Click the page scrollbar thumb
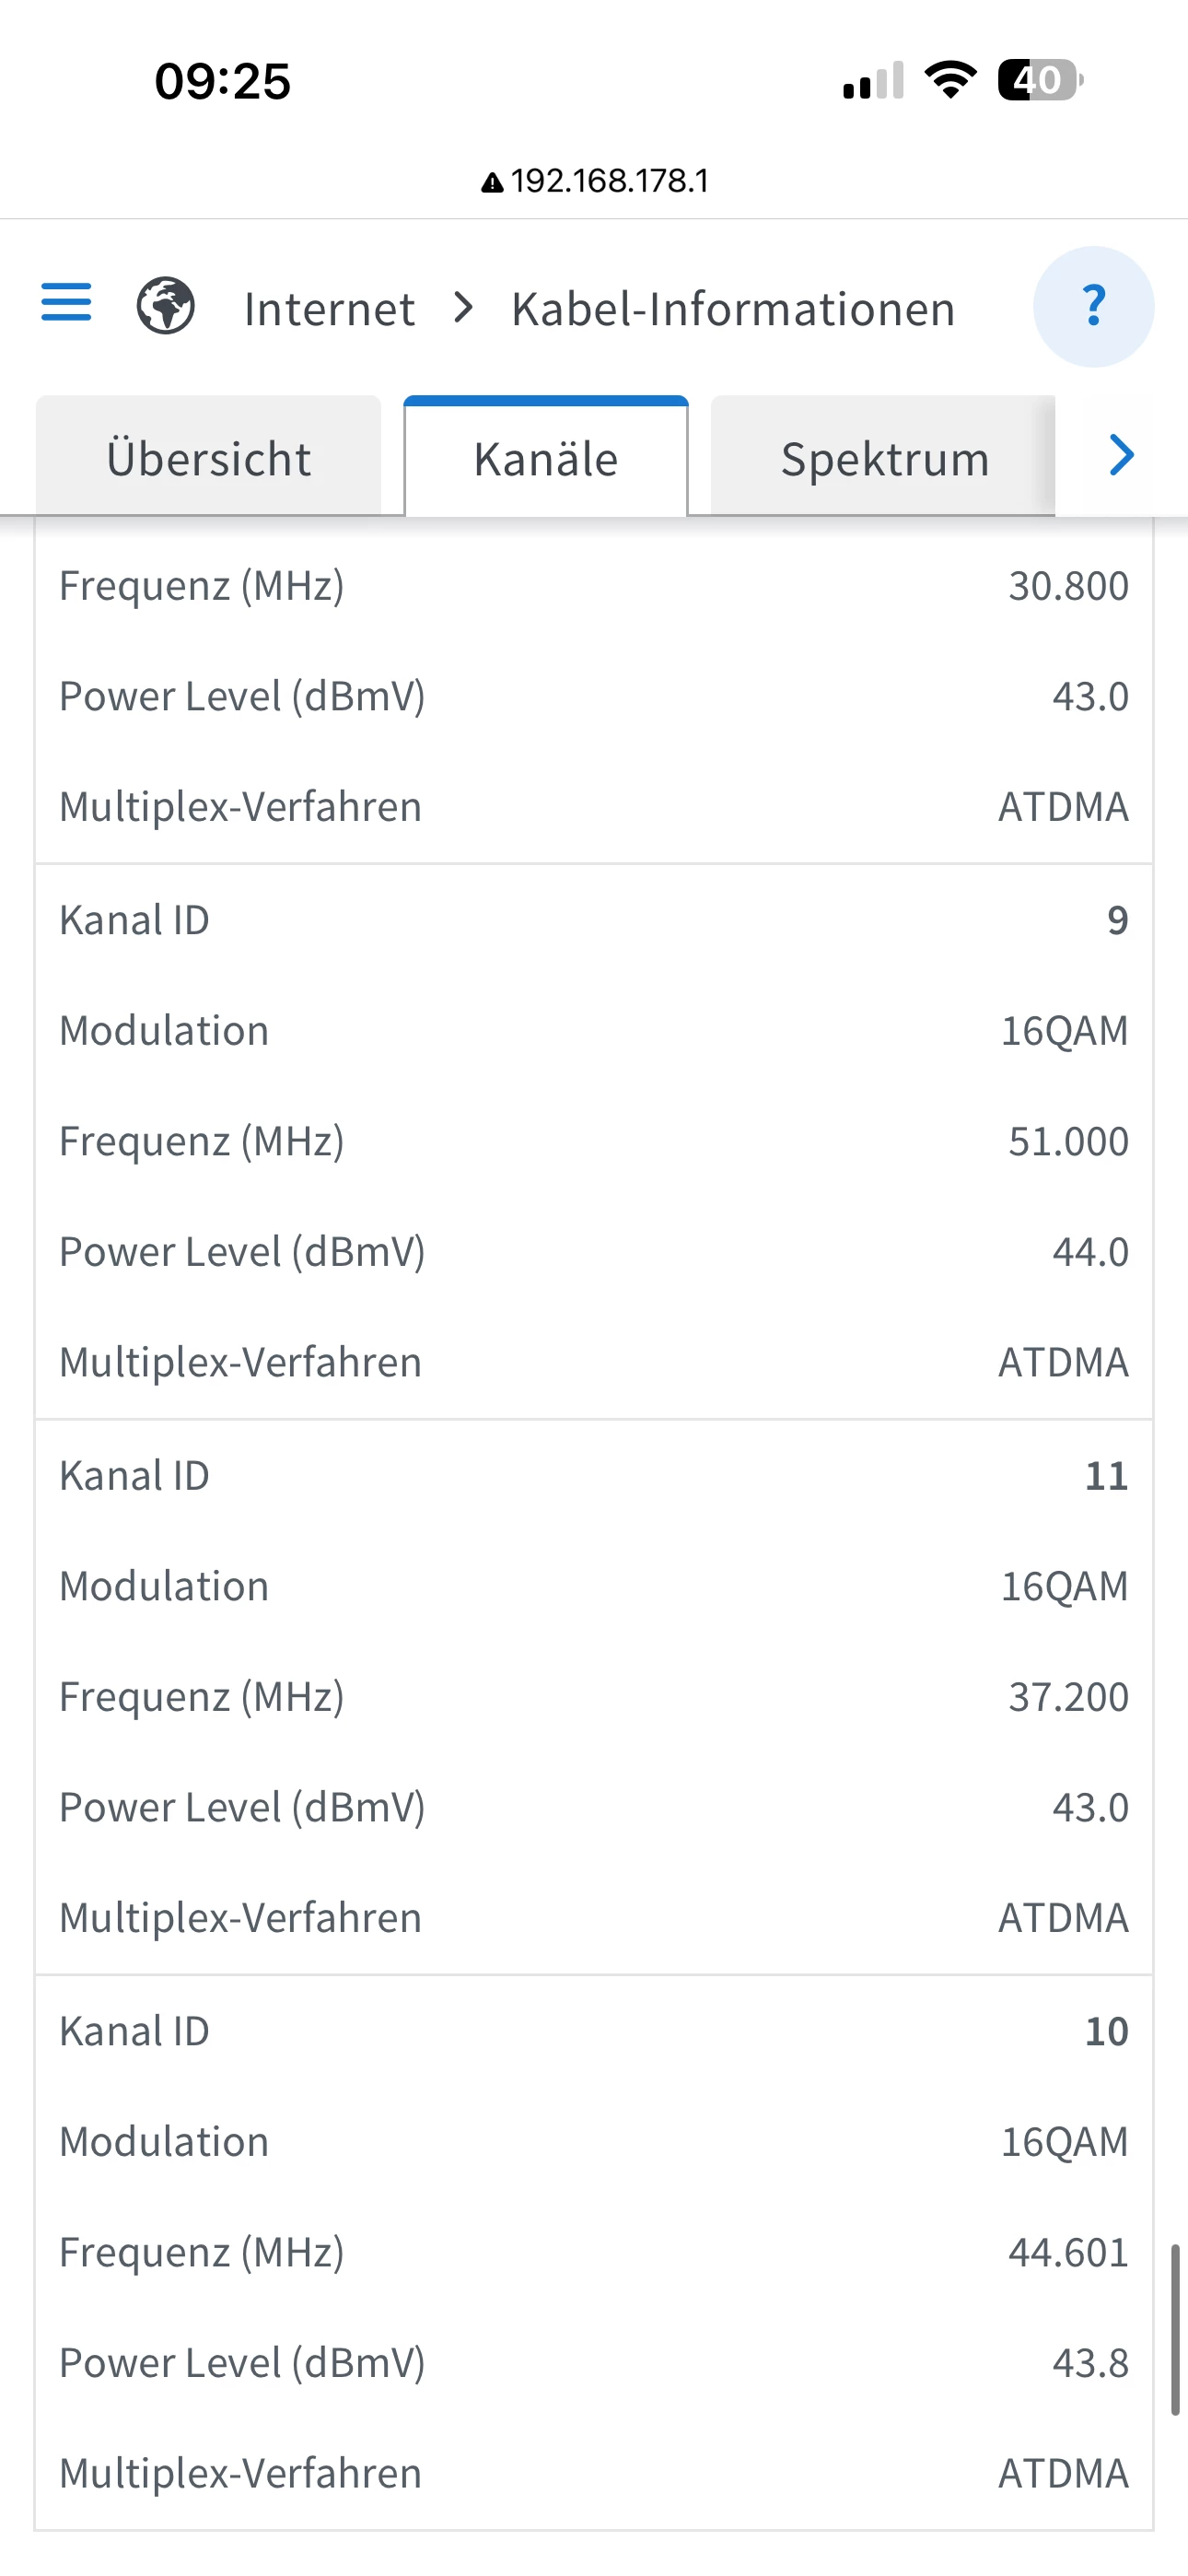 (x=1175, y=2329)
